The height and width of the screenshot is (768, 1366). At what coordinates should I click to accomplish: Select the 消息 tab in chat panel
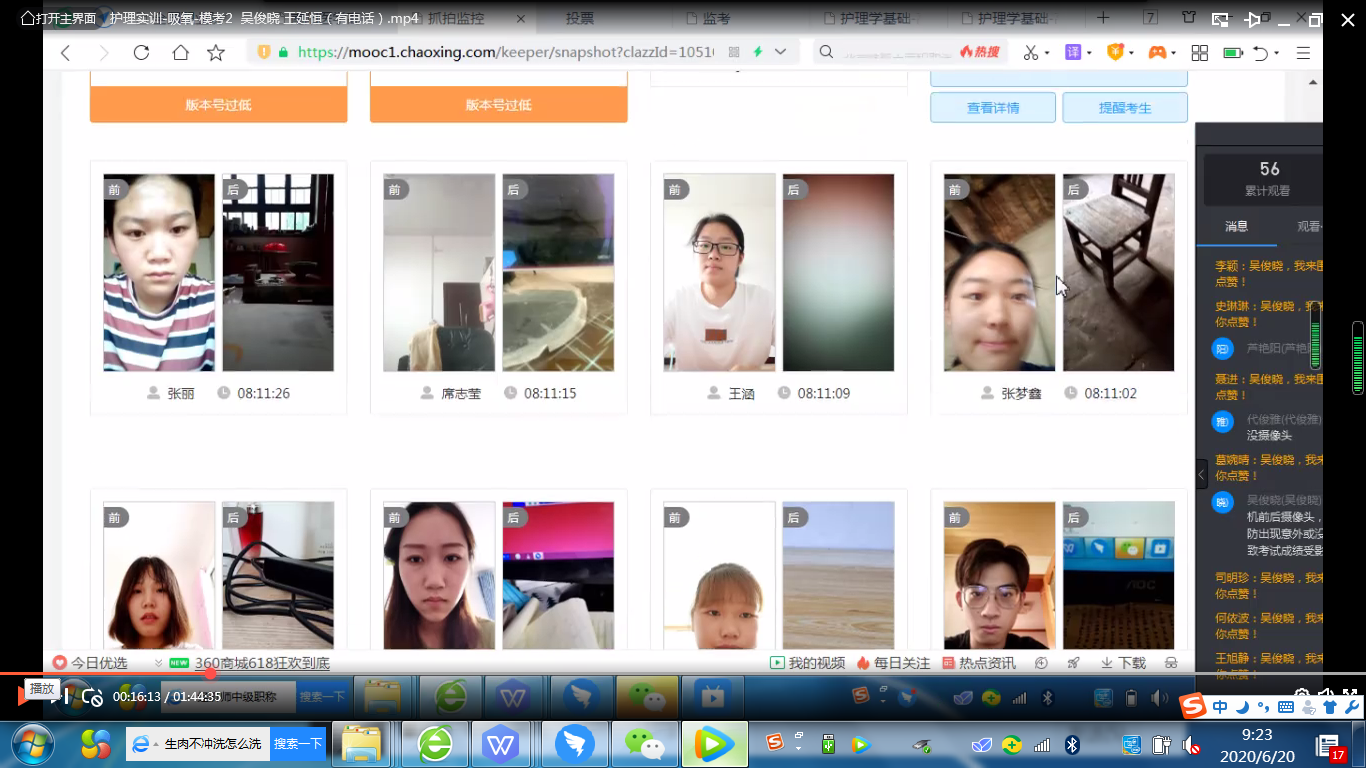coord(1236,226)
